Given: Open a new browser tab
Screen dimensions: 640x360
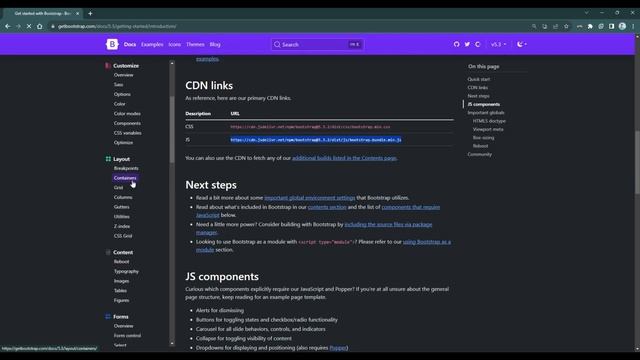Looking at the screenshot, I should pos(90,13).
